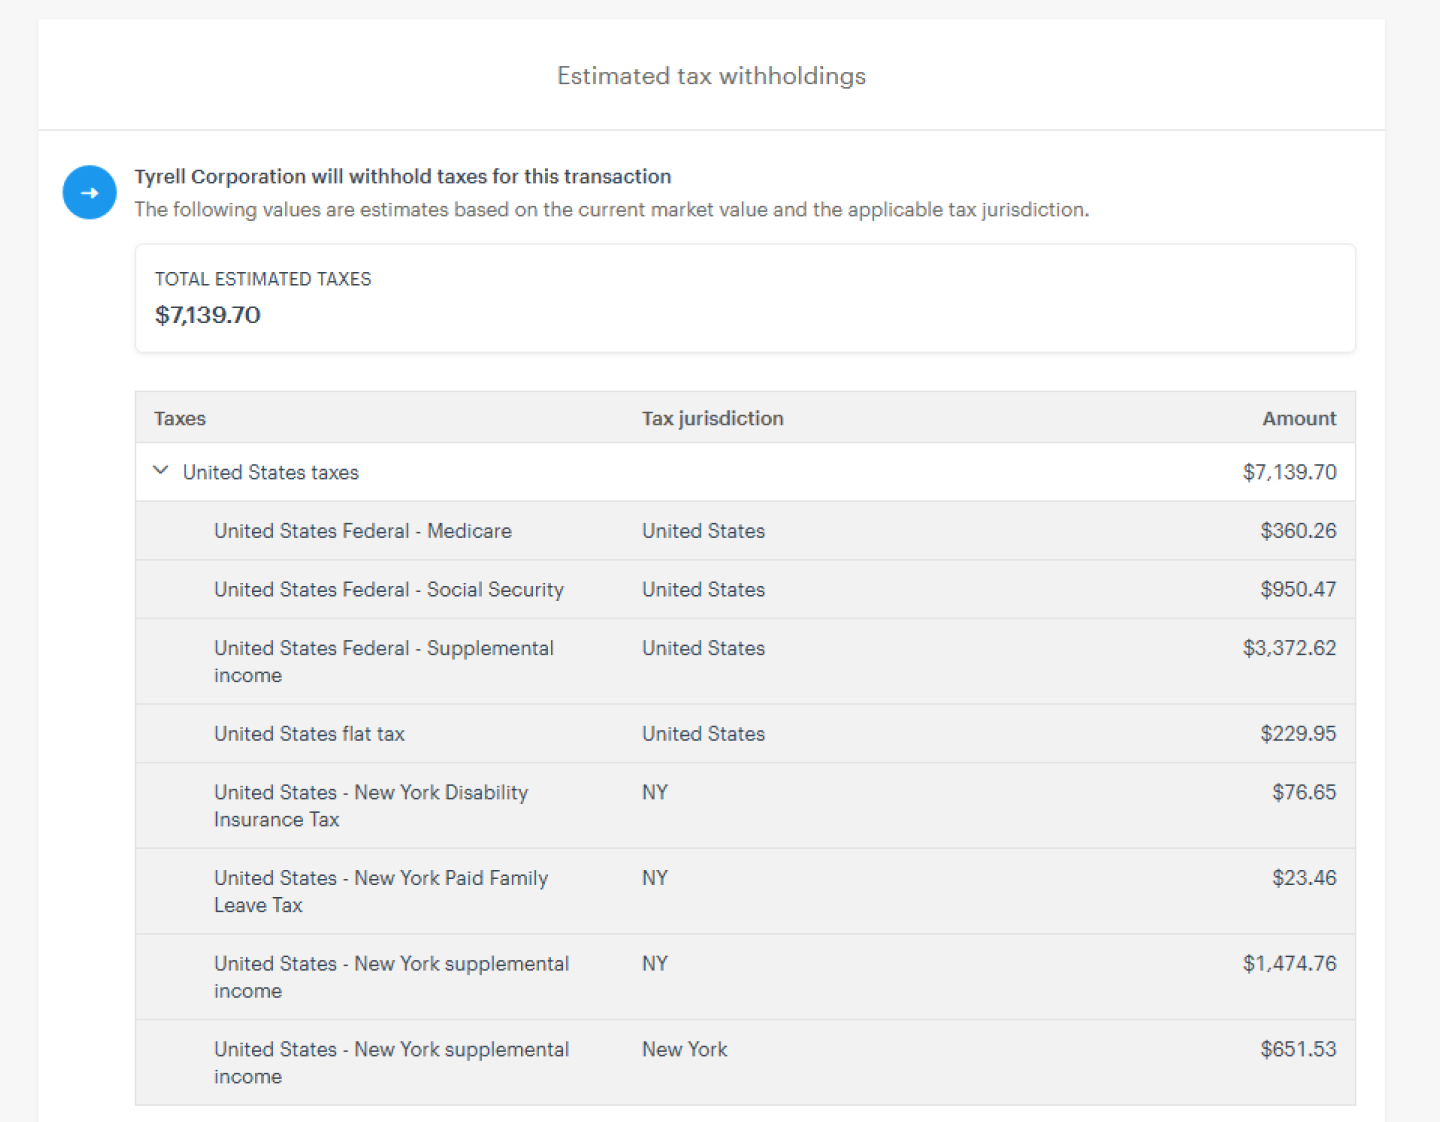Select the Federal Supplemental income row
The image size is (1440, 1122).
745,661
